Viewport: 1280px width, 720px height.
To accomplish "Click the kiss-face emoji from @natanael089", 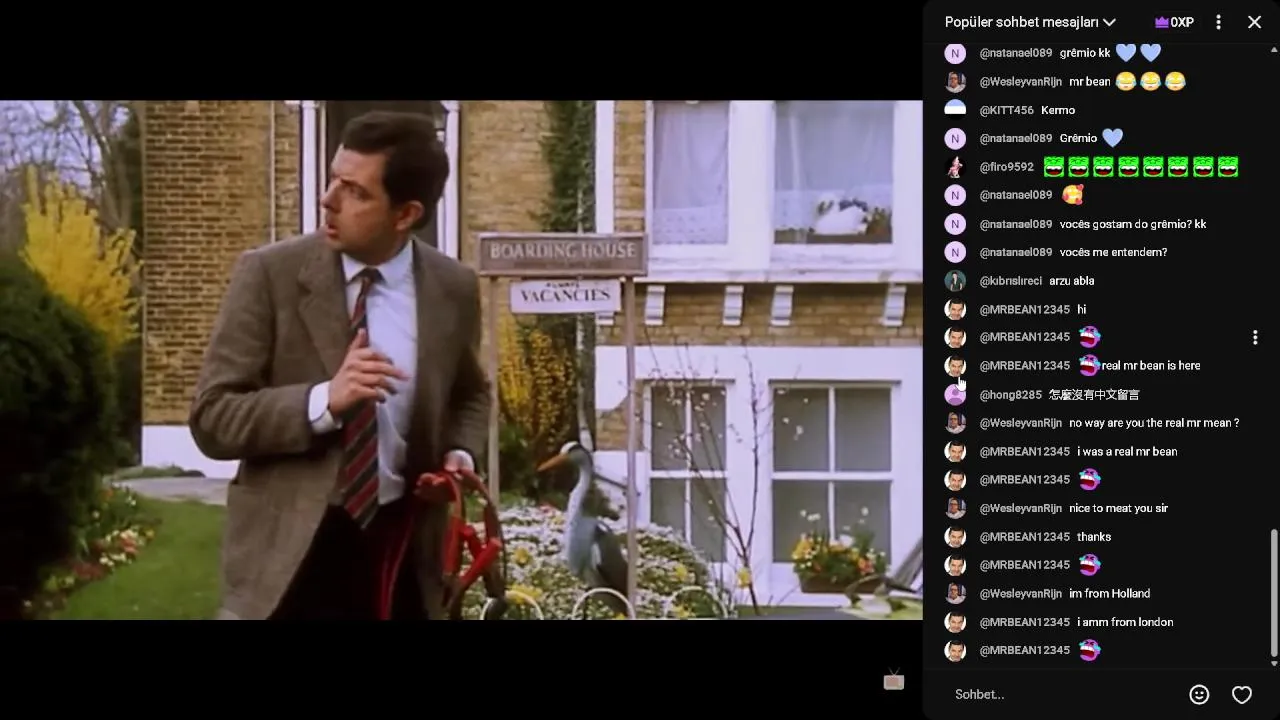I will 1072,195.
